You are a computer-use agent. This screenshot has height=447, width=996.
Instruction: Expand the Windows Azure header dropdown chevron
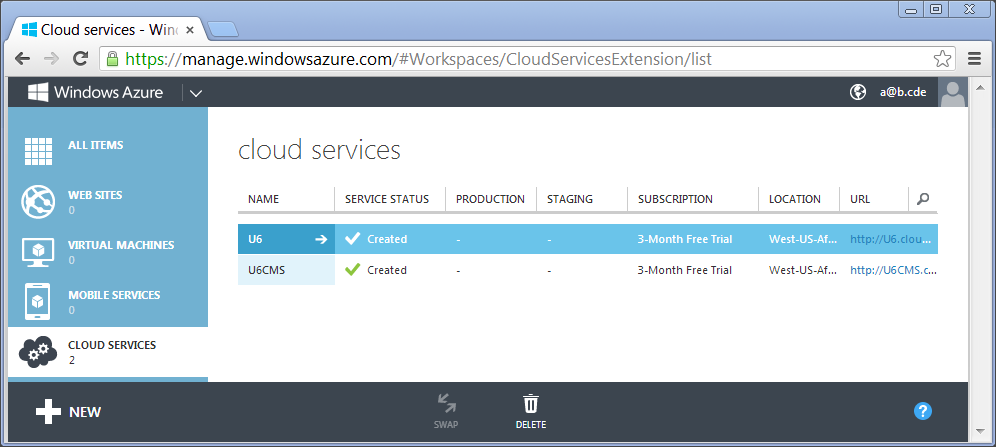point(195,93)
